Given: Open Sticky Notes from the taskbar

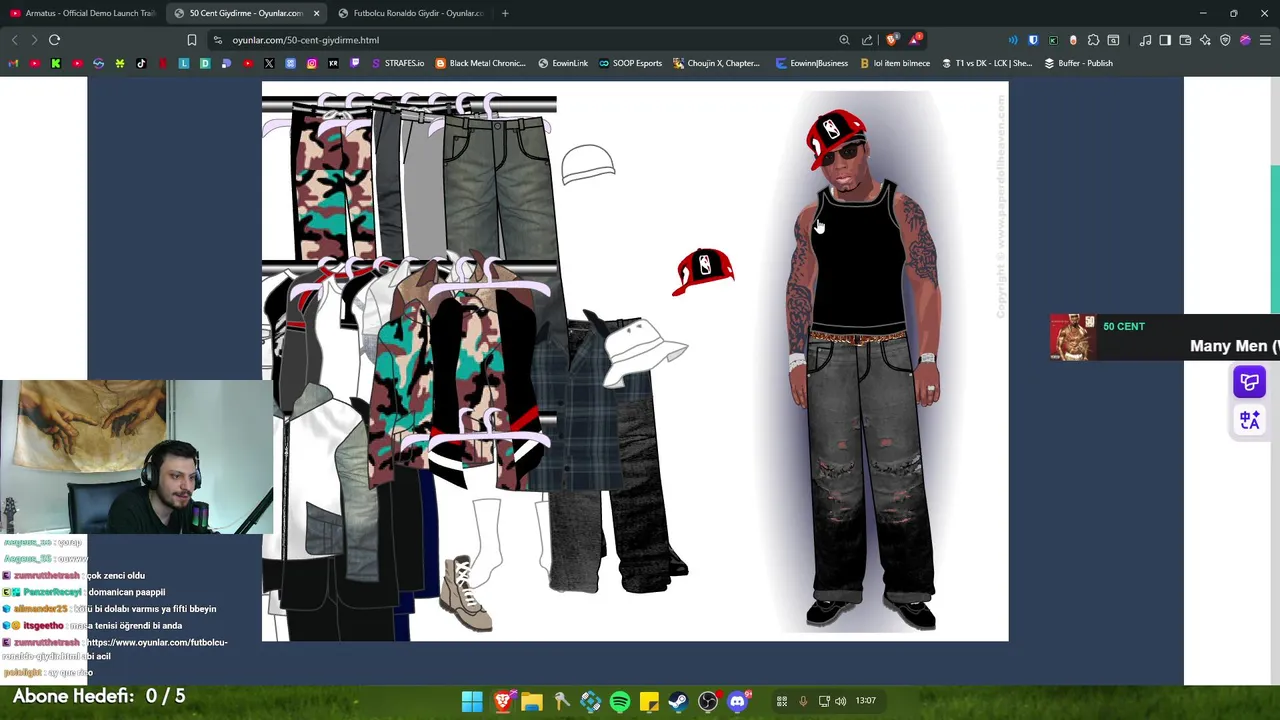Looking at the screenshot, I should click(x=649, y=701).
